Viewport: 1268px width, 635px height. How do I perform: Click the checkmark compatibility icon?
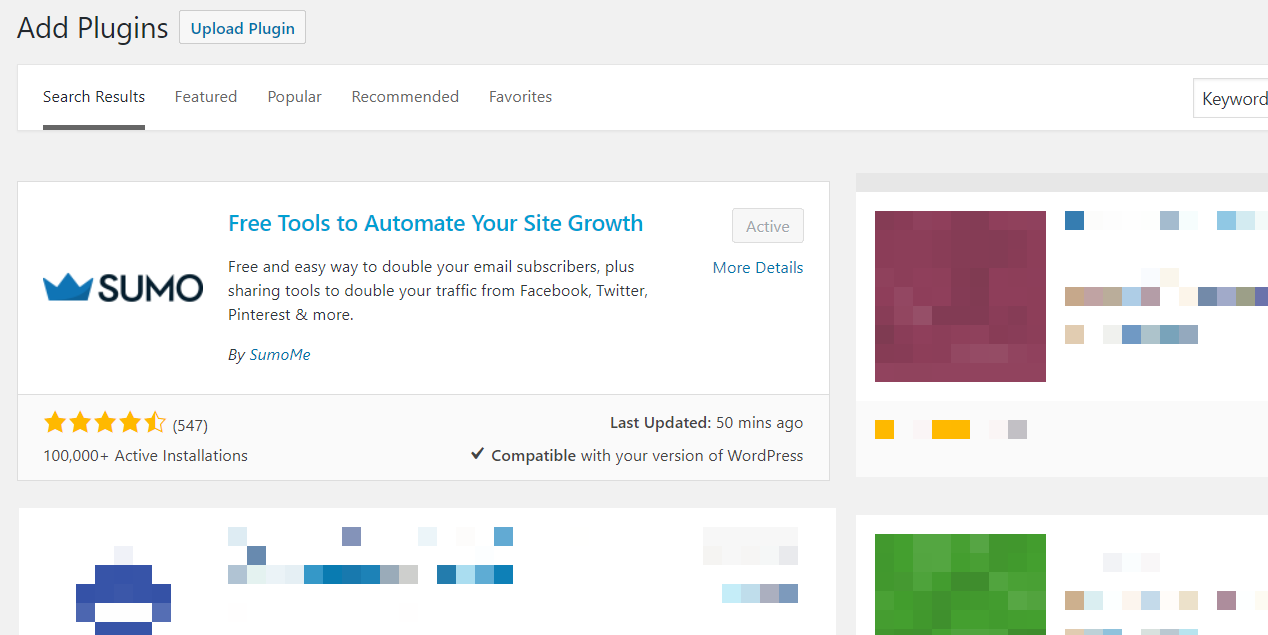[x=478, y=455]
